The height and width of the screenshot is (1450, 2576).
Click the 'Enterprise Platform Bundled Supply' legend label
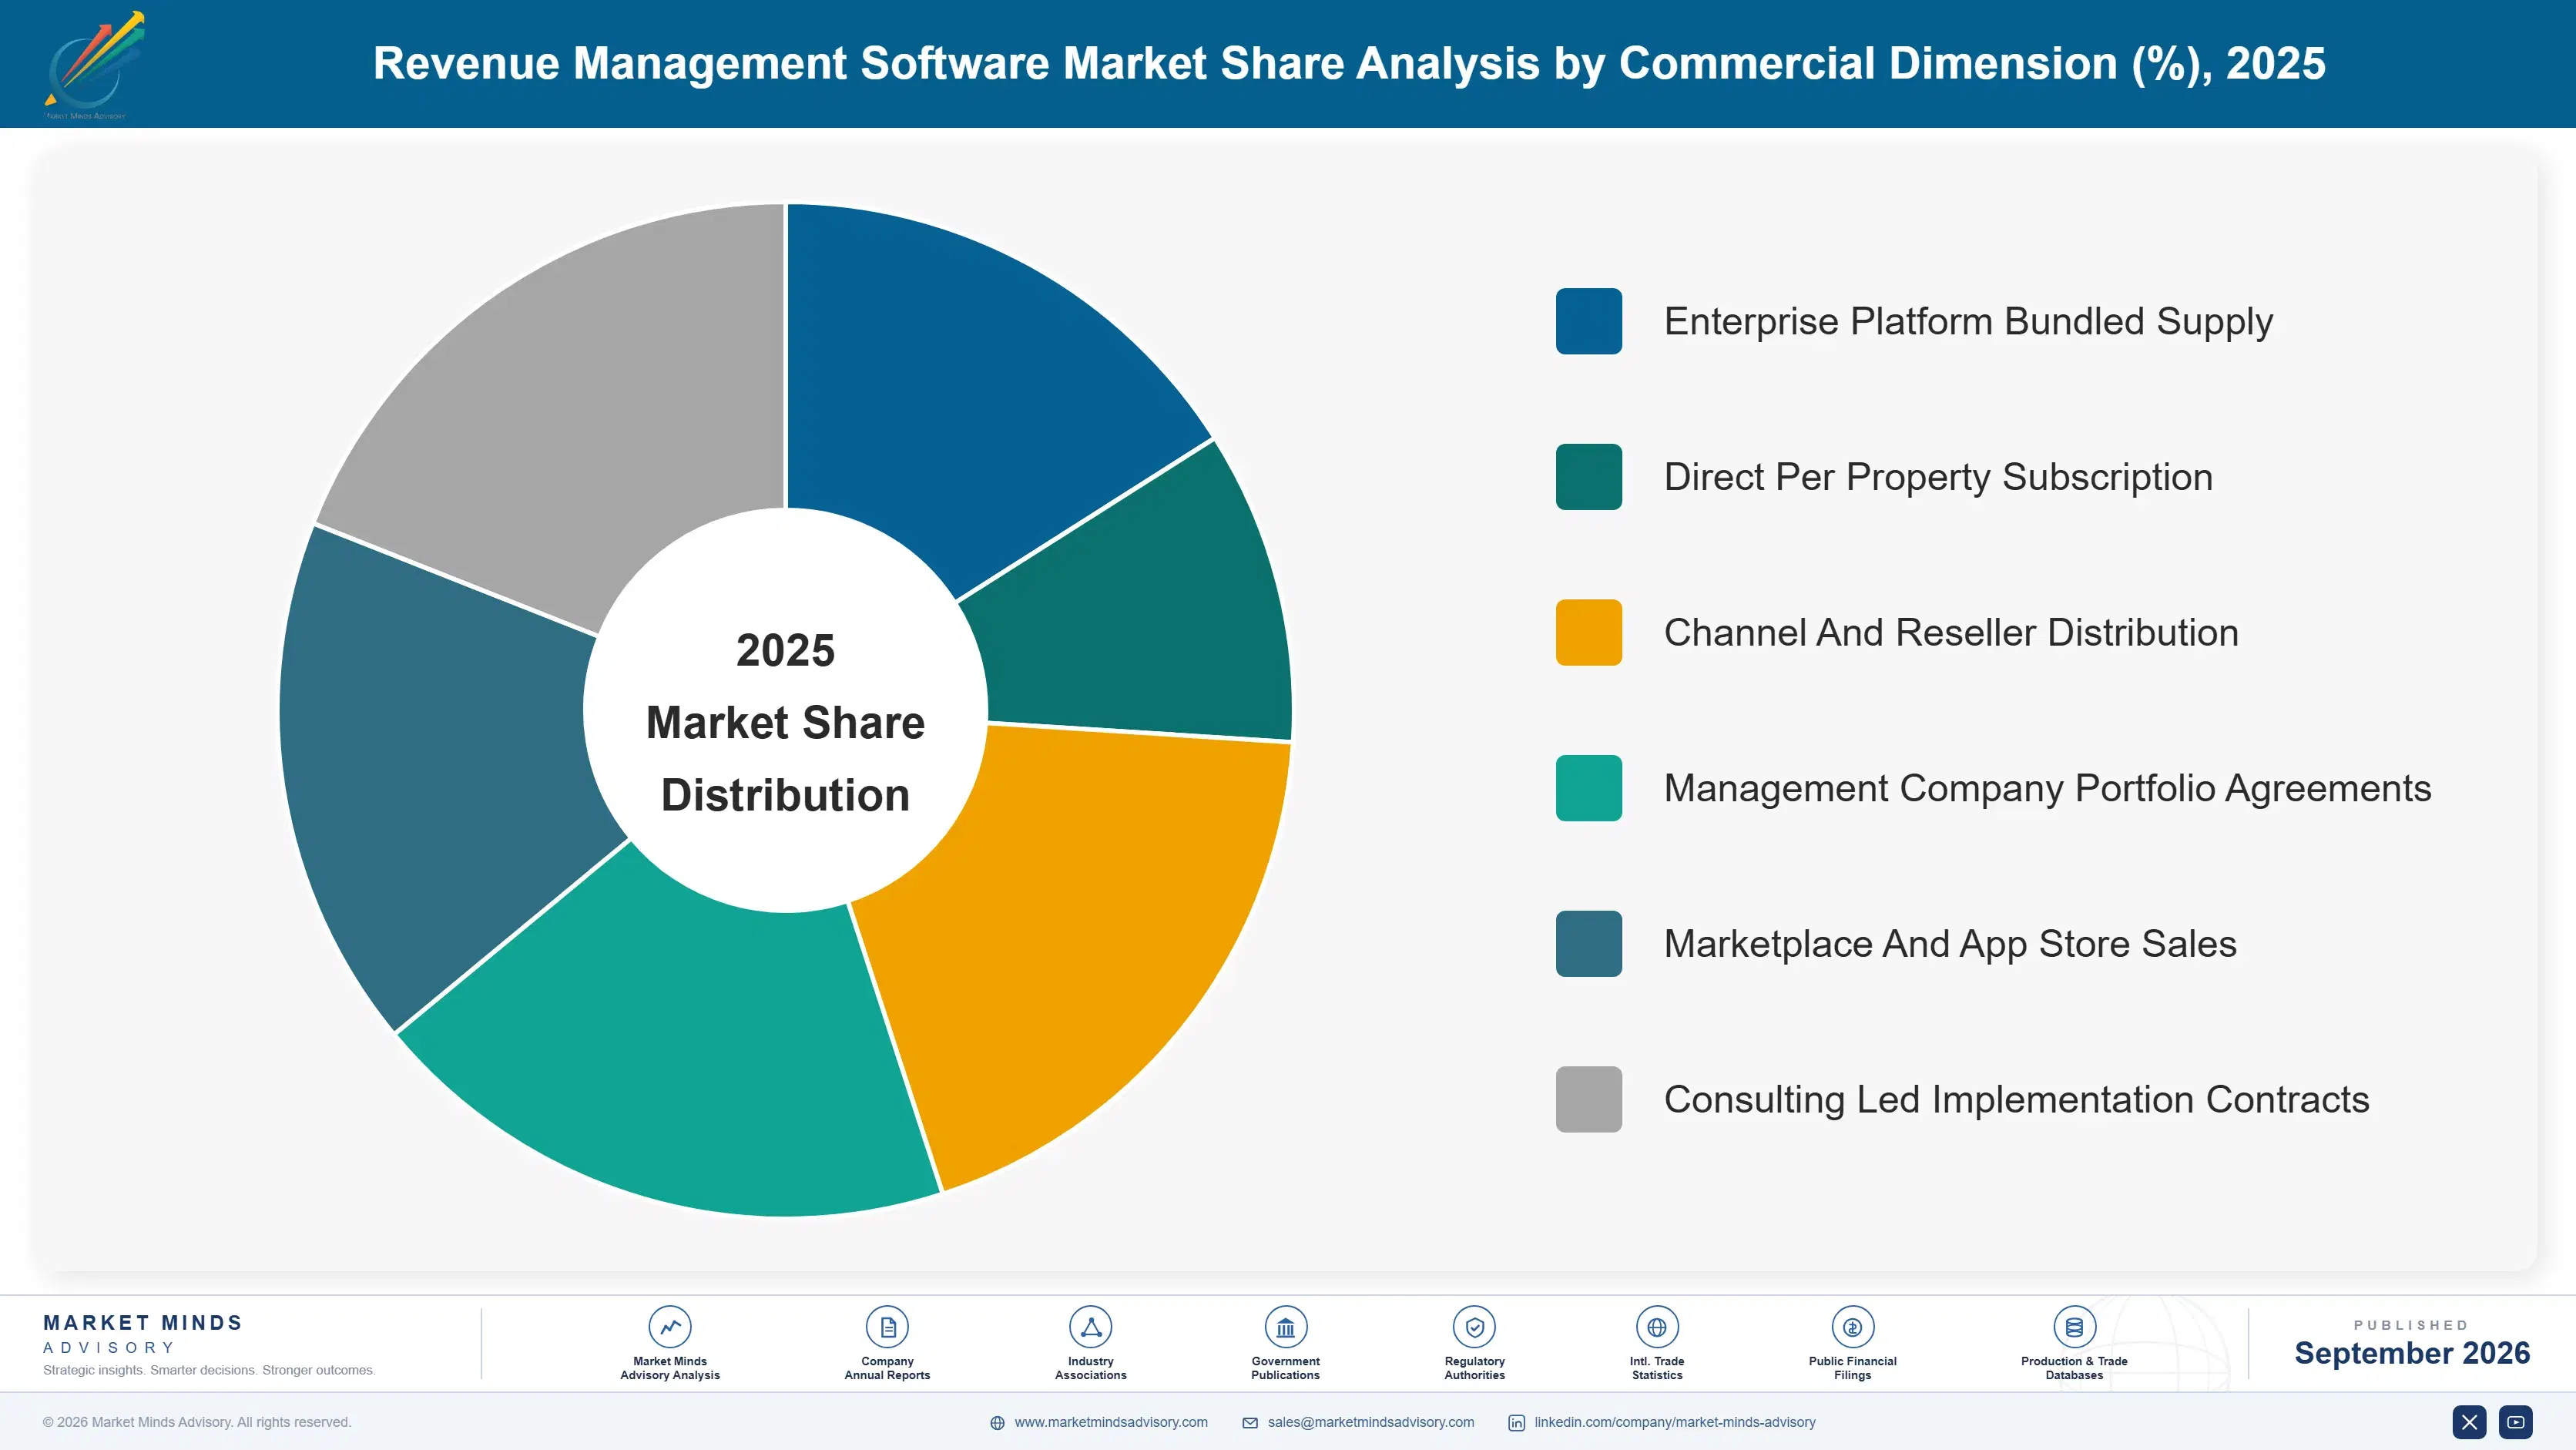pos(1968,322)
